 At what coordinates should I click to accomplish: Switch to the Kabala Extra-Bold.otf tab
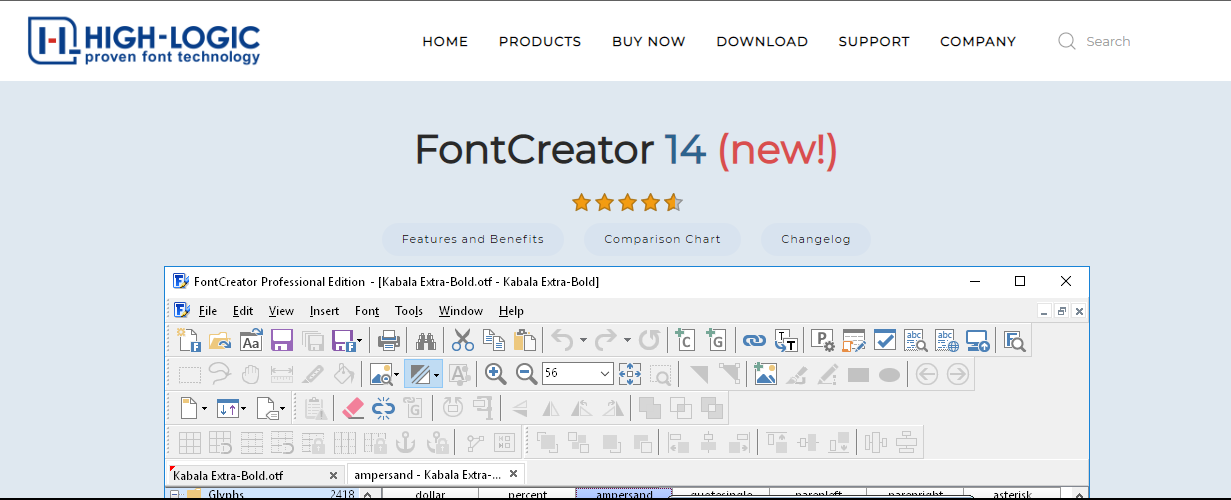[x=256, y=474]
